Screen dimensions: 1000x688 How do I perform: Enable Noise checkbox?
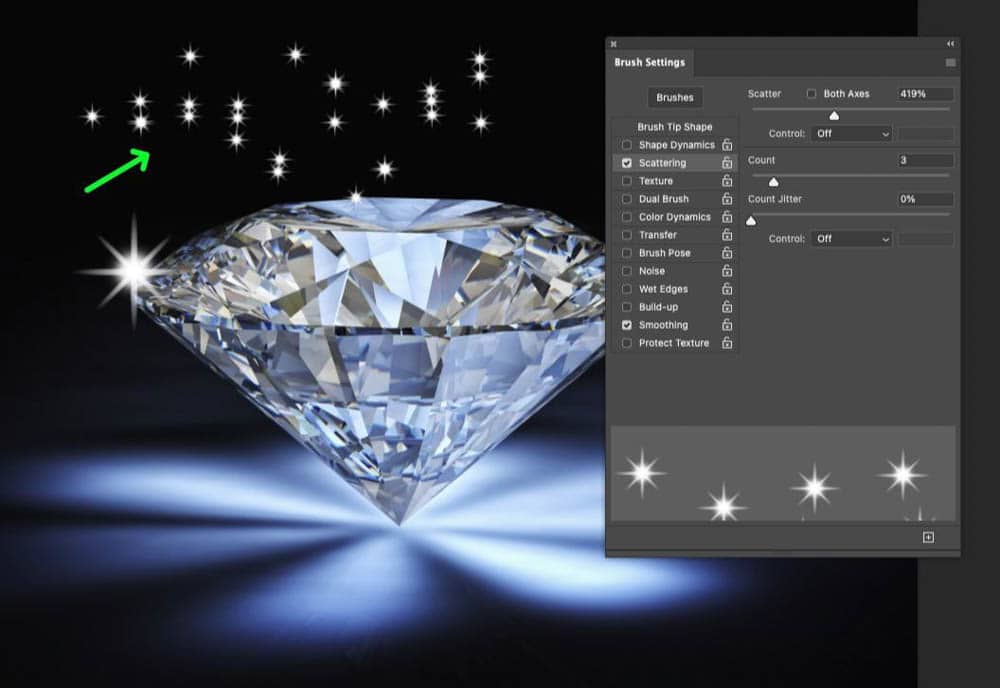click(x=627, y=271)
